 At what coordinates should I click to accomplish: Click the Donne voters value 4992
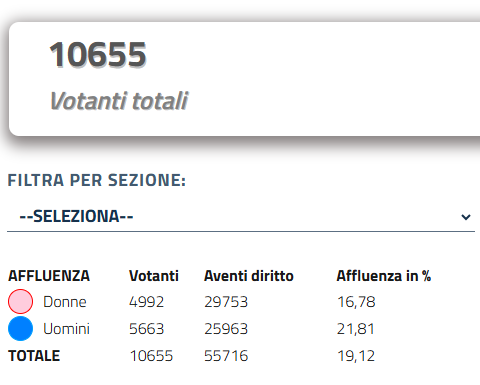coord(147,302)
